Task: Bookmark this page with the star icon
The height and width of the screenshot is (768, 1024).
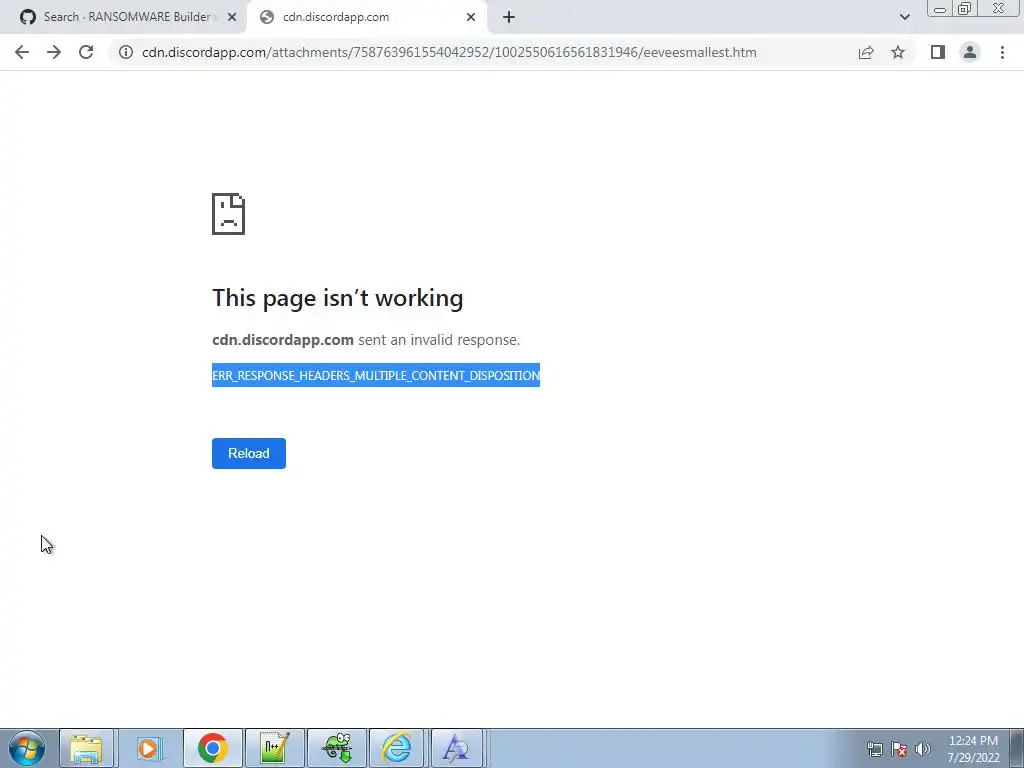Action: pos(898,52)
